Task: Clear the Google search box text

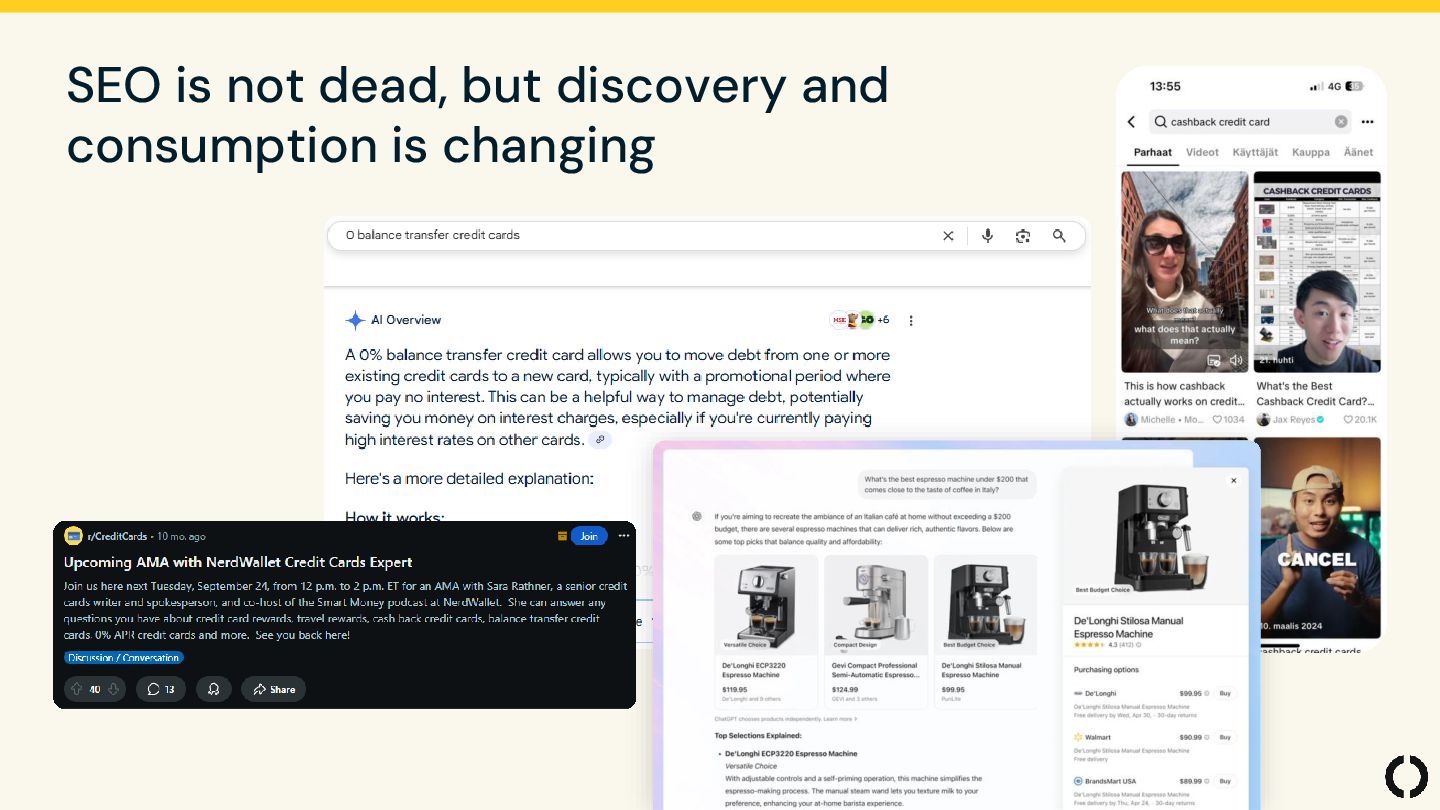Action: tap(948, 236)
